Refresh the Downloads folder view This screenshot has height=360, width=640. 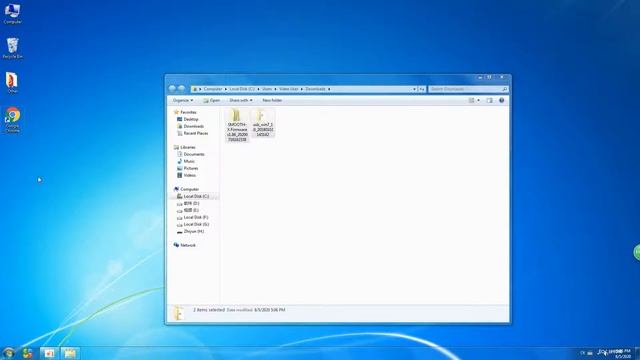point(422,89)
